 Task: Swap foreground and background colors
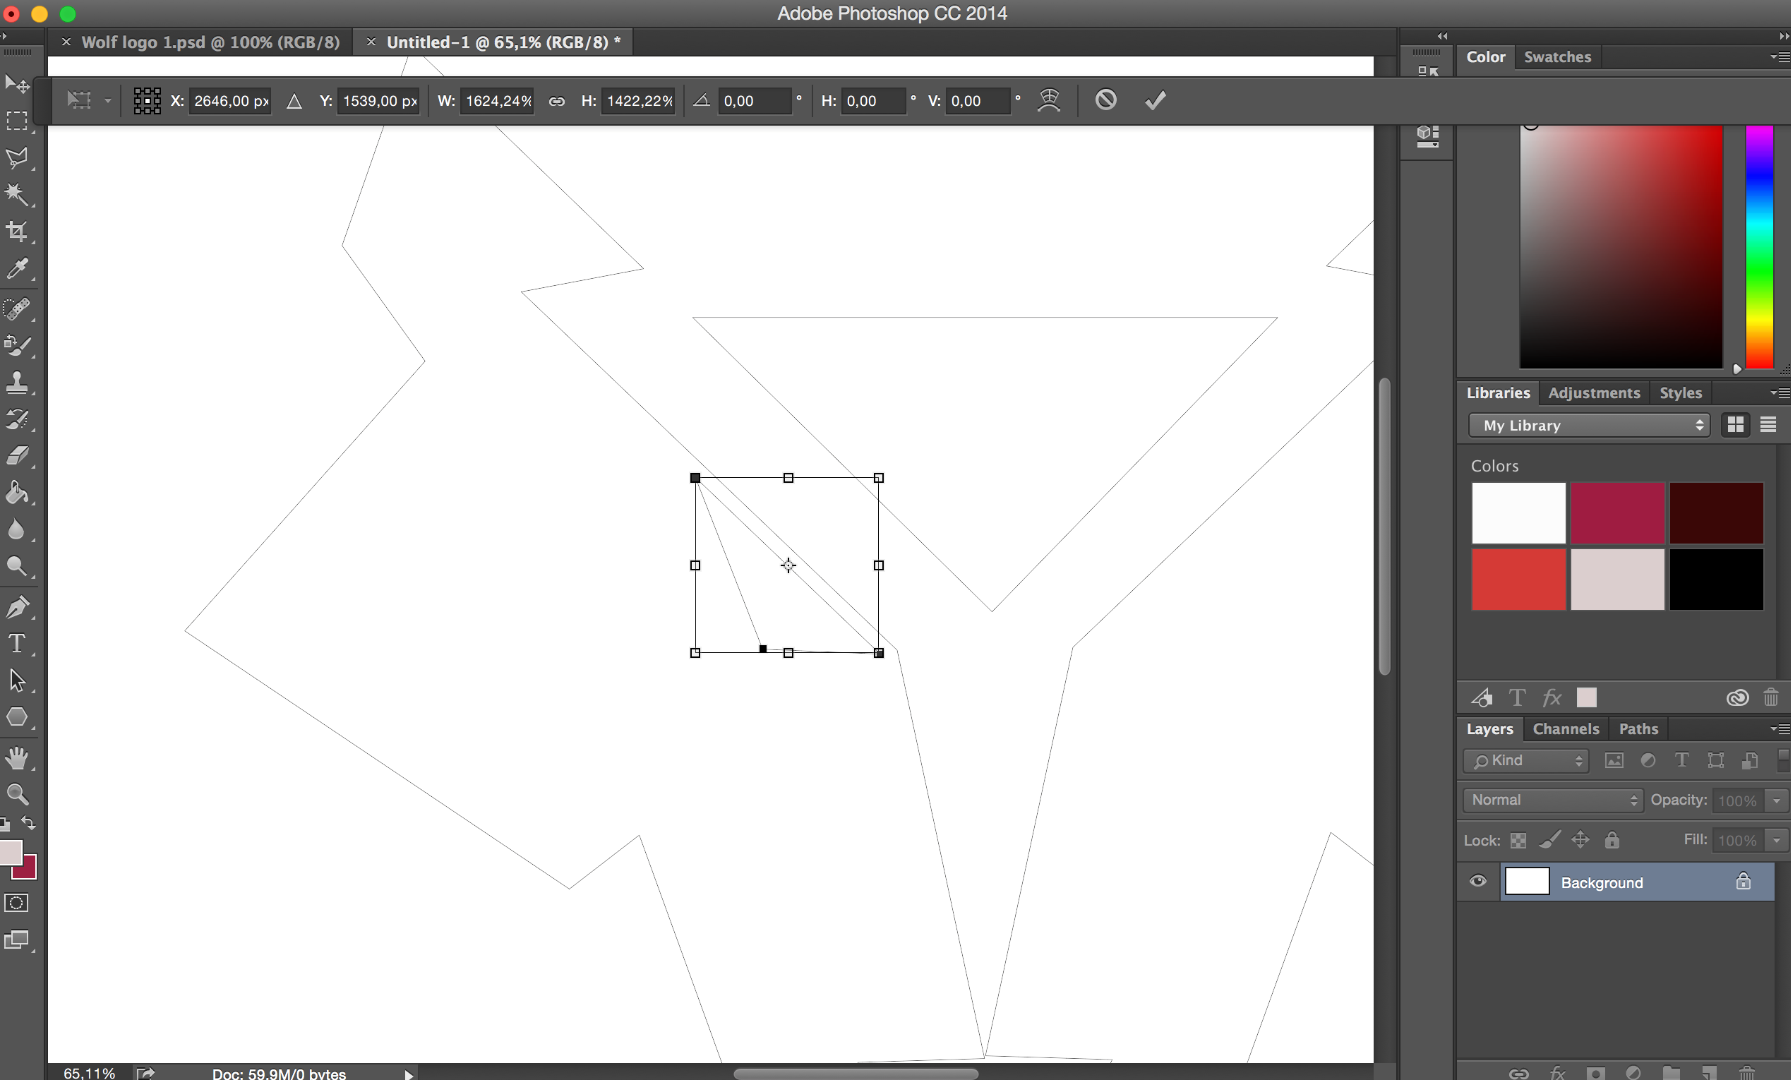tap(29, 824)
